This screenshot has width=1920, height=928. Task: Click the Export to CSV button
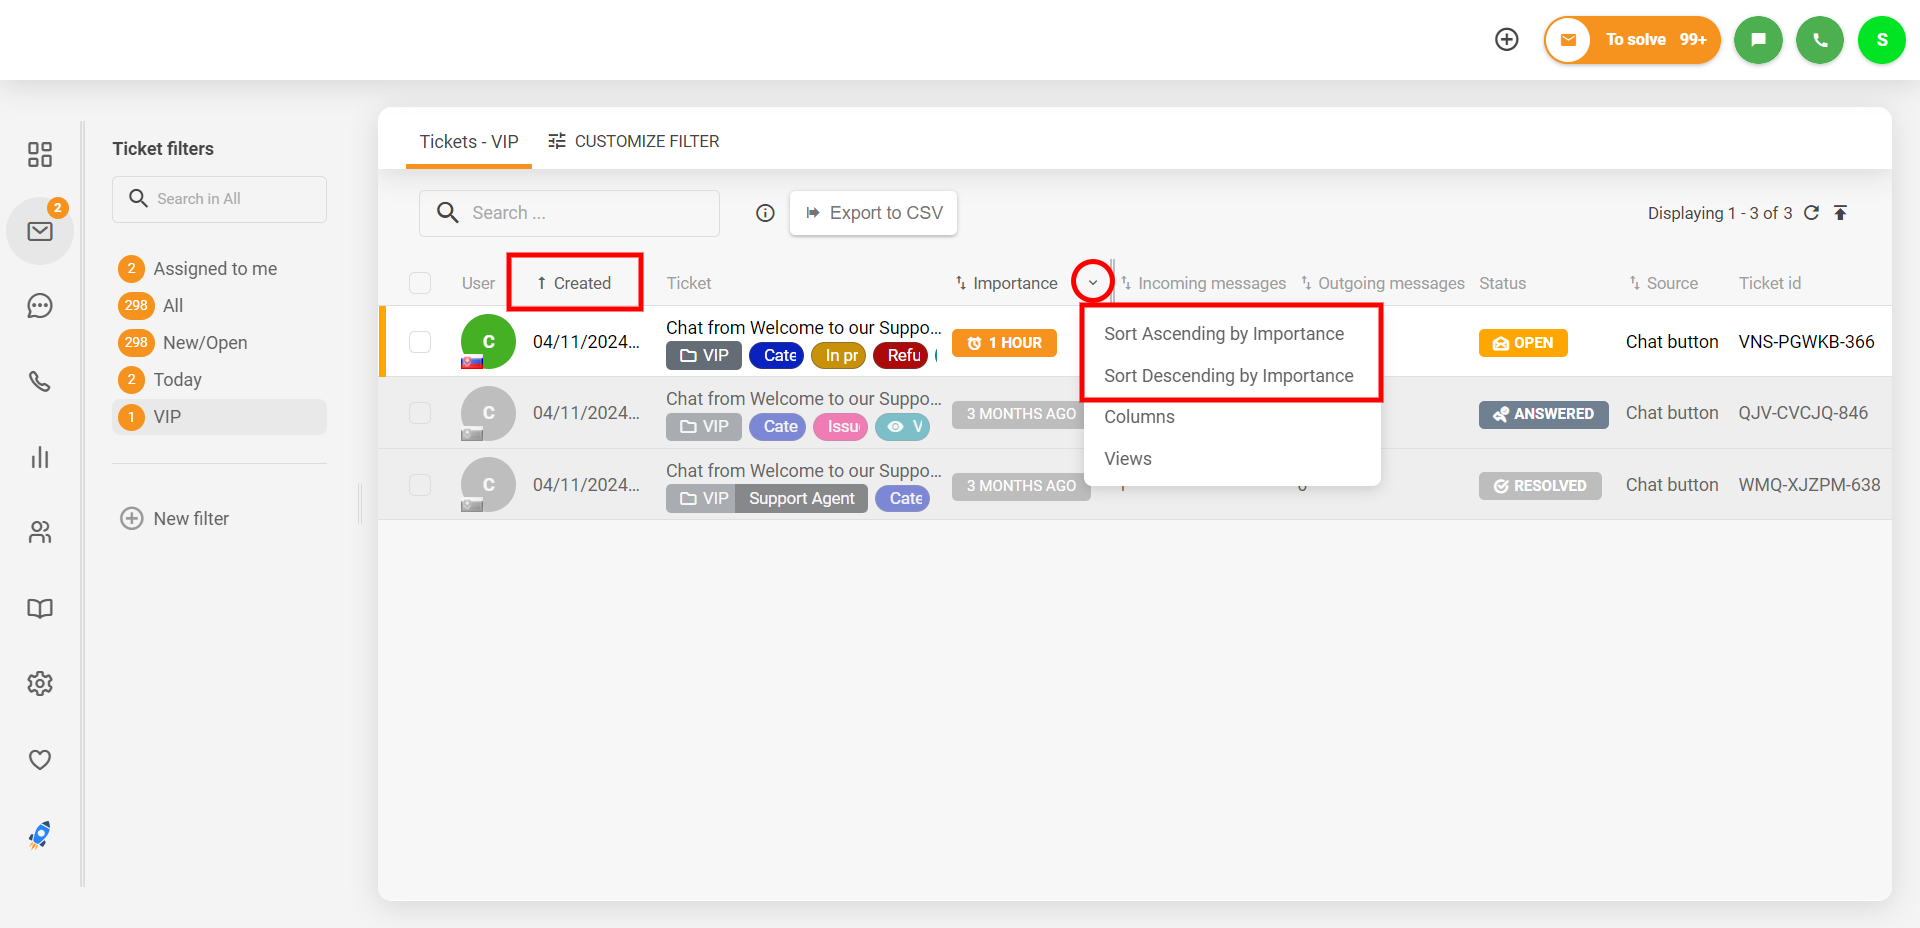873,213
